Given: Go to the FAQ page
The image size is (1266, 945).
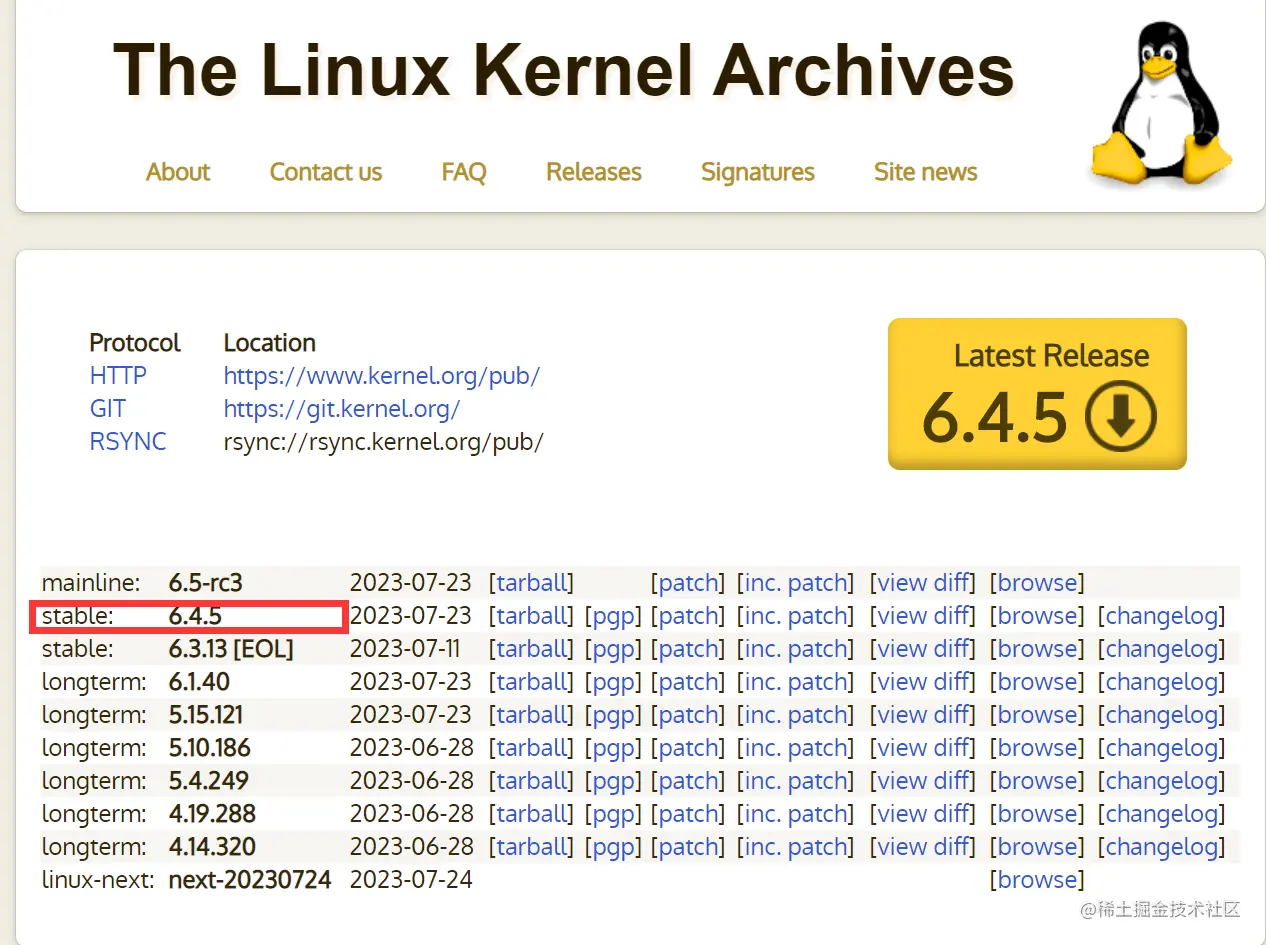Looking at the screenshot, I should (464, 172).
